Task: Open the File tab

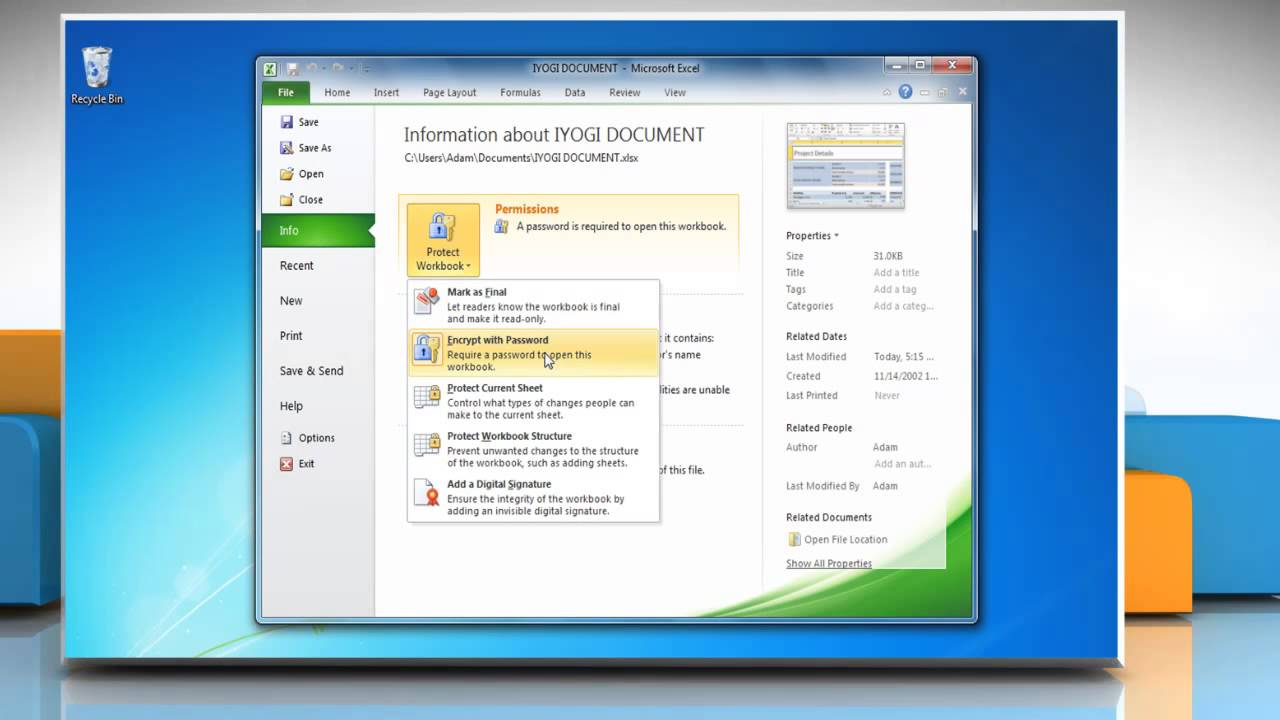Action: (286, 92)
